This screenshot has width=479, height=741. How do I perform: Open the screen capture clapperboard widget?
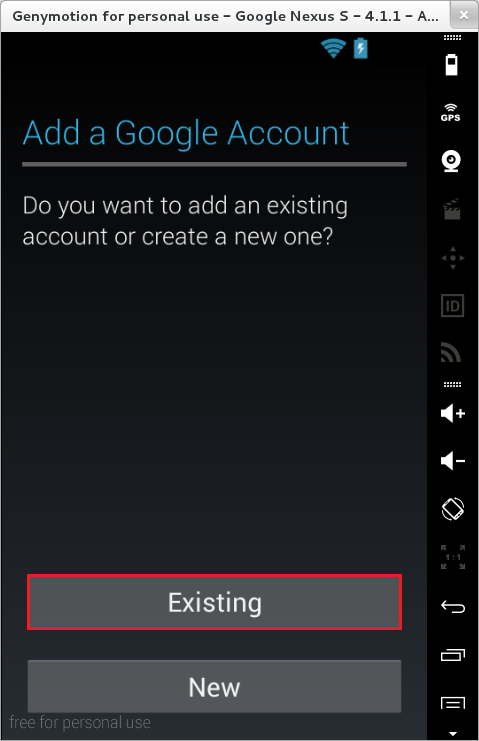point(452,209)
